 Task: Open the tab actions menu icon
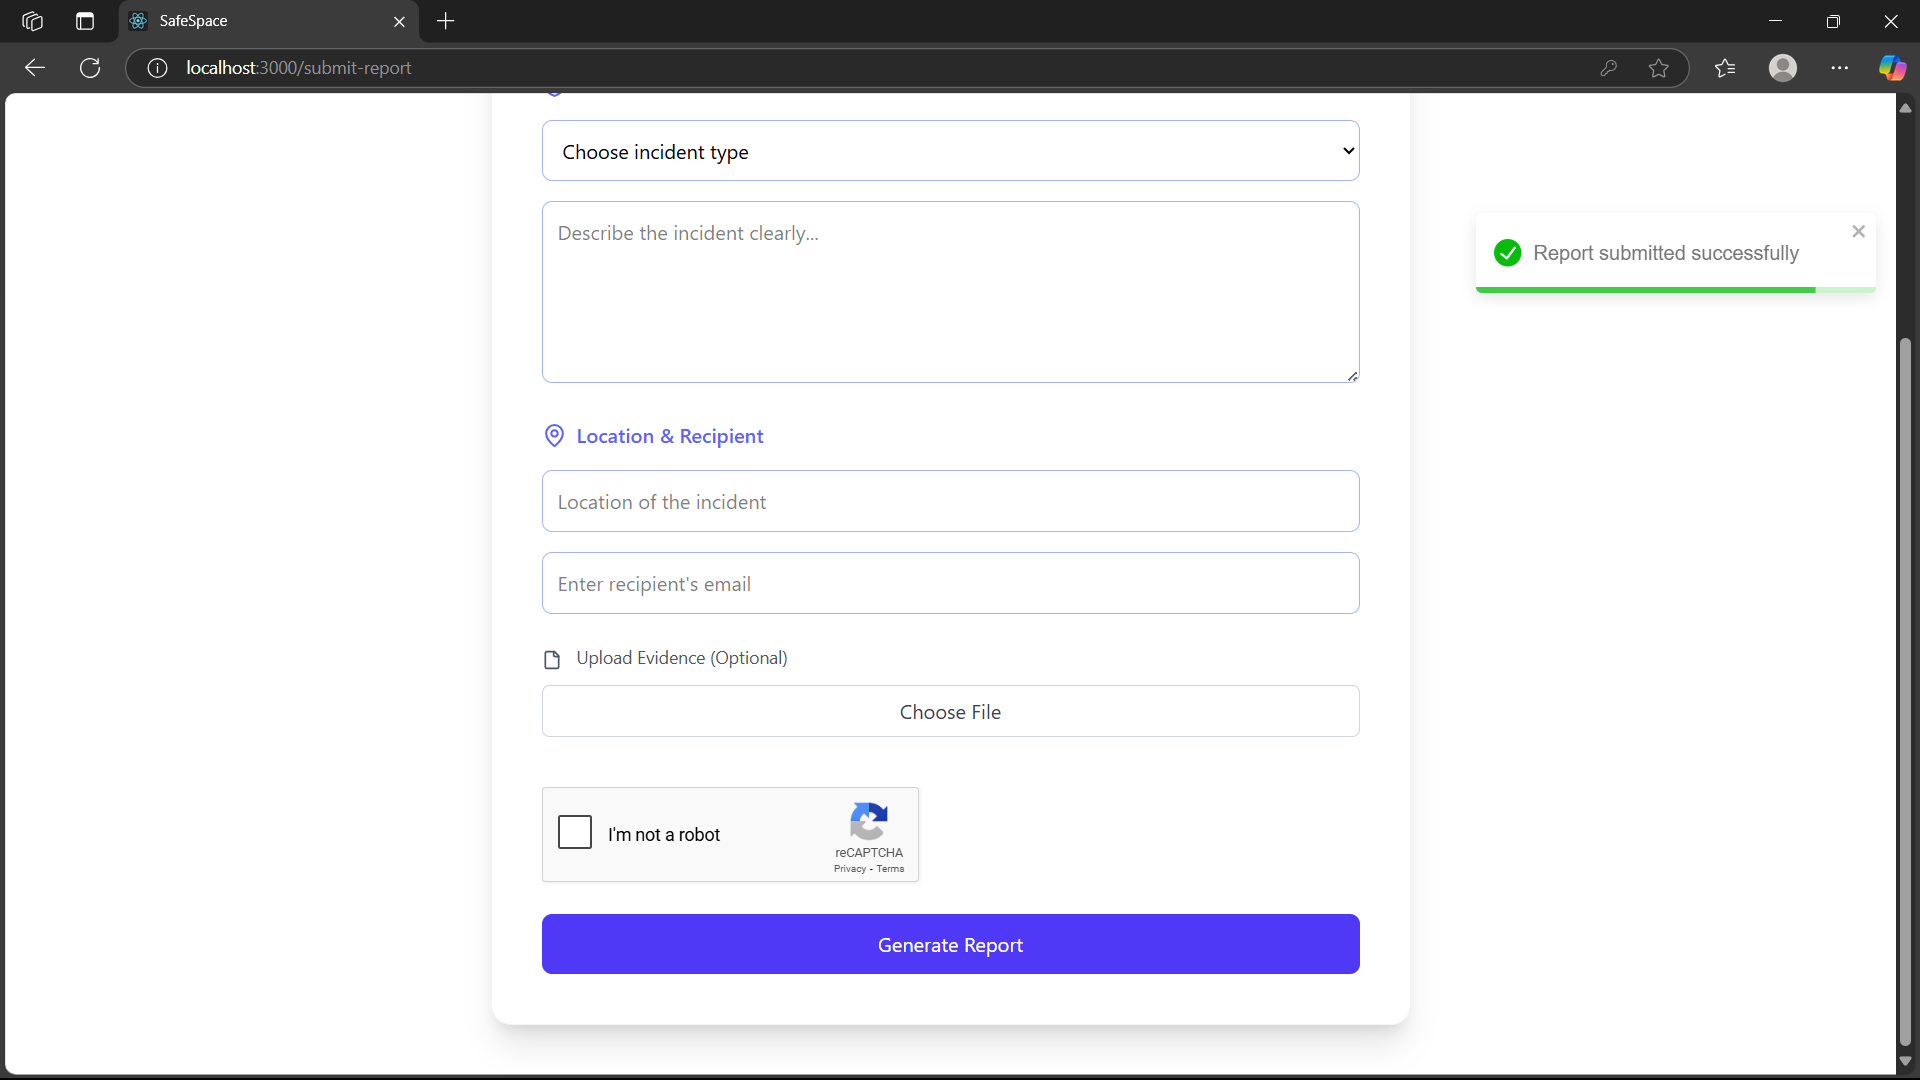click(85, 21)
